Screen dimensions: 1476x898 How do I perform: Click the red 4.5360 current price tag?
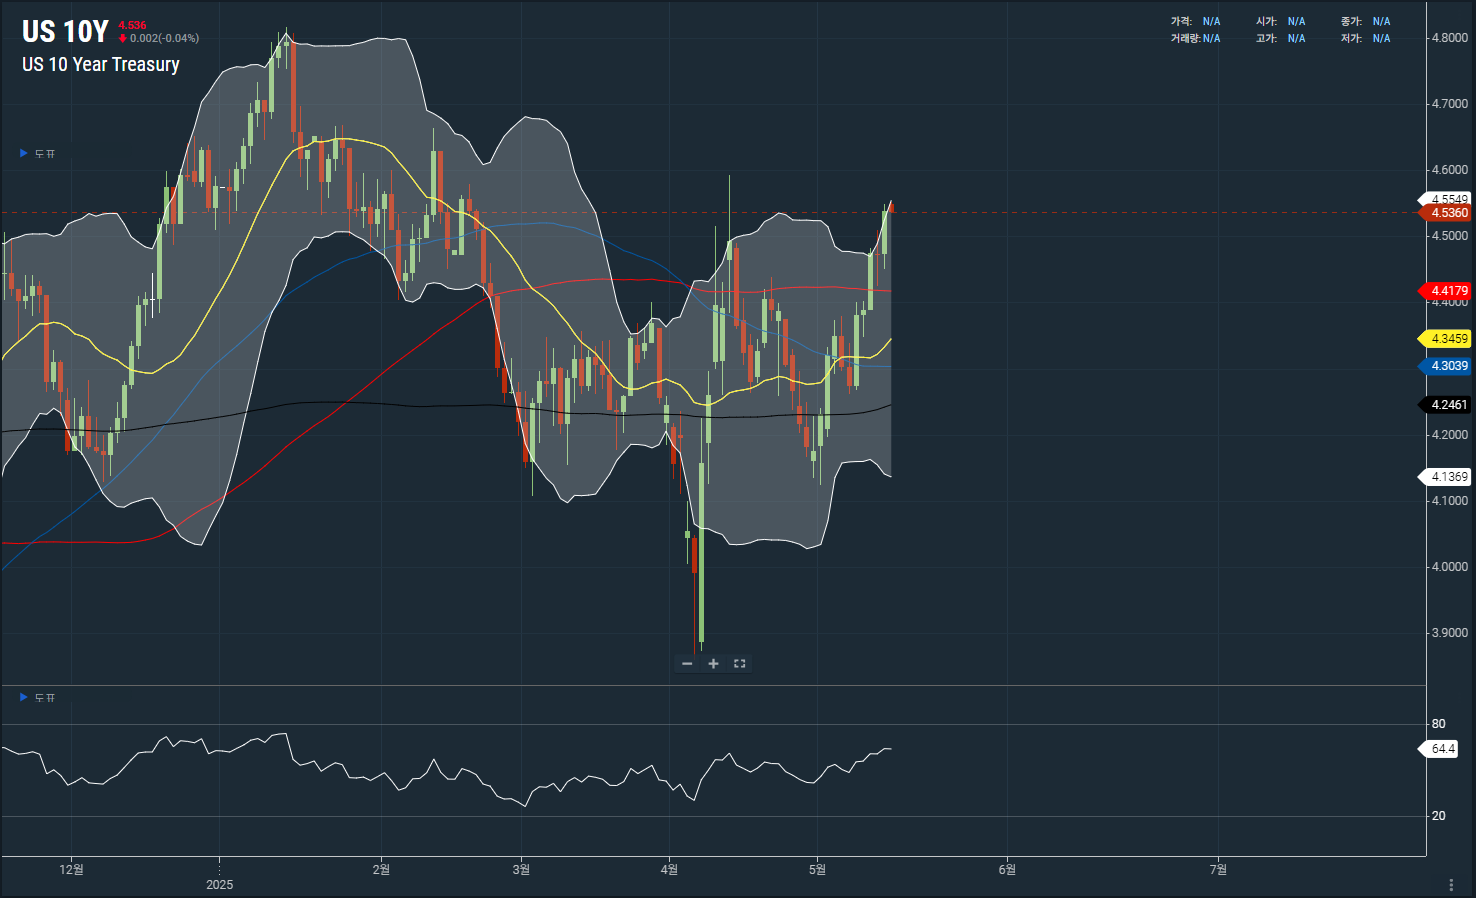pyautogui.click(x=1448, y=213)
